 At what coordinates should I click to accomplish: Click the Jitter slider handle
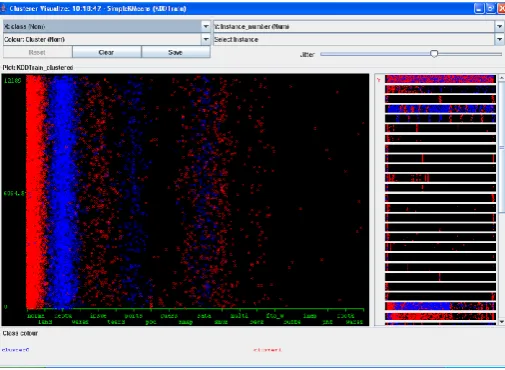tap(434, 54)
